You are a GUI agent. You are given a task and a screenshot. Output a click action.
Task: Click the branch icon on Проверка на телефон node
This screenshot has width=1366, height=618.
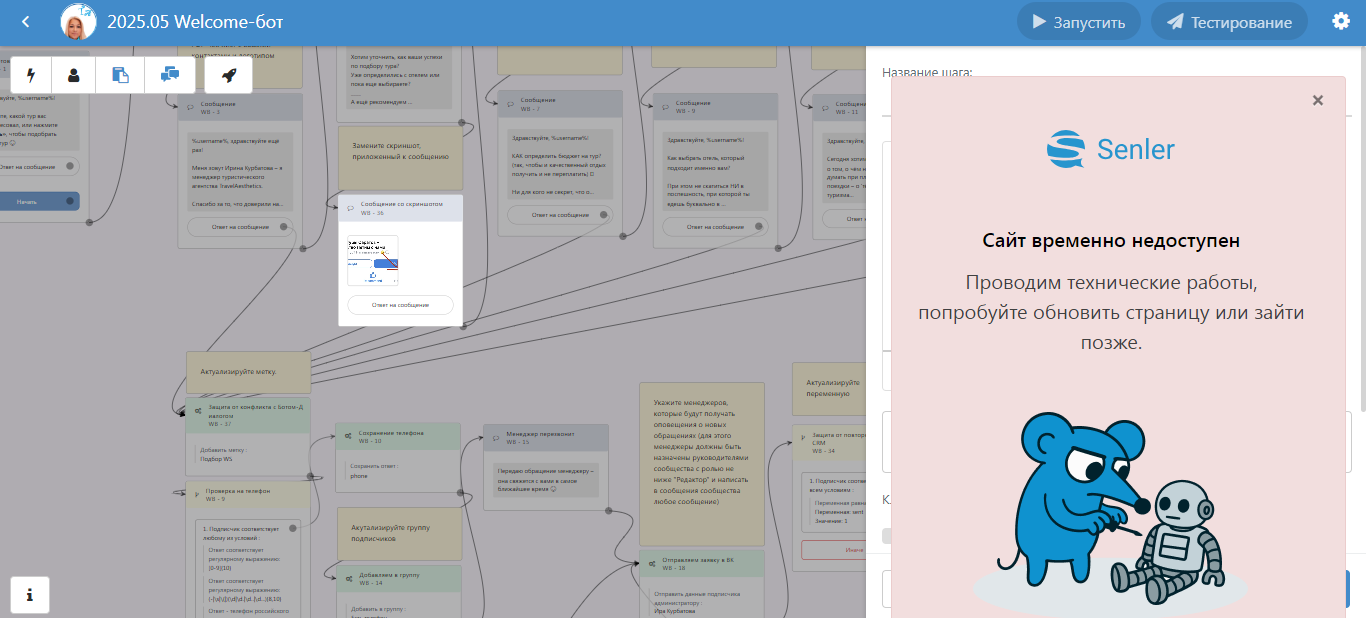(x=197, y=493)
